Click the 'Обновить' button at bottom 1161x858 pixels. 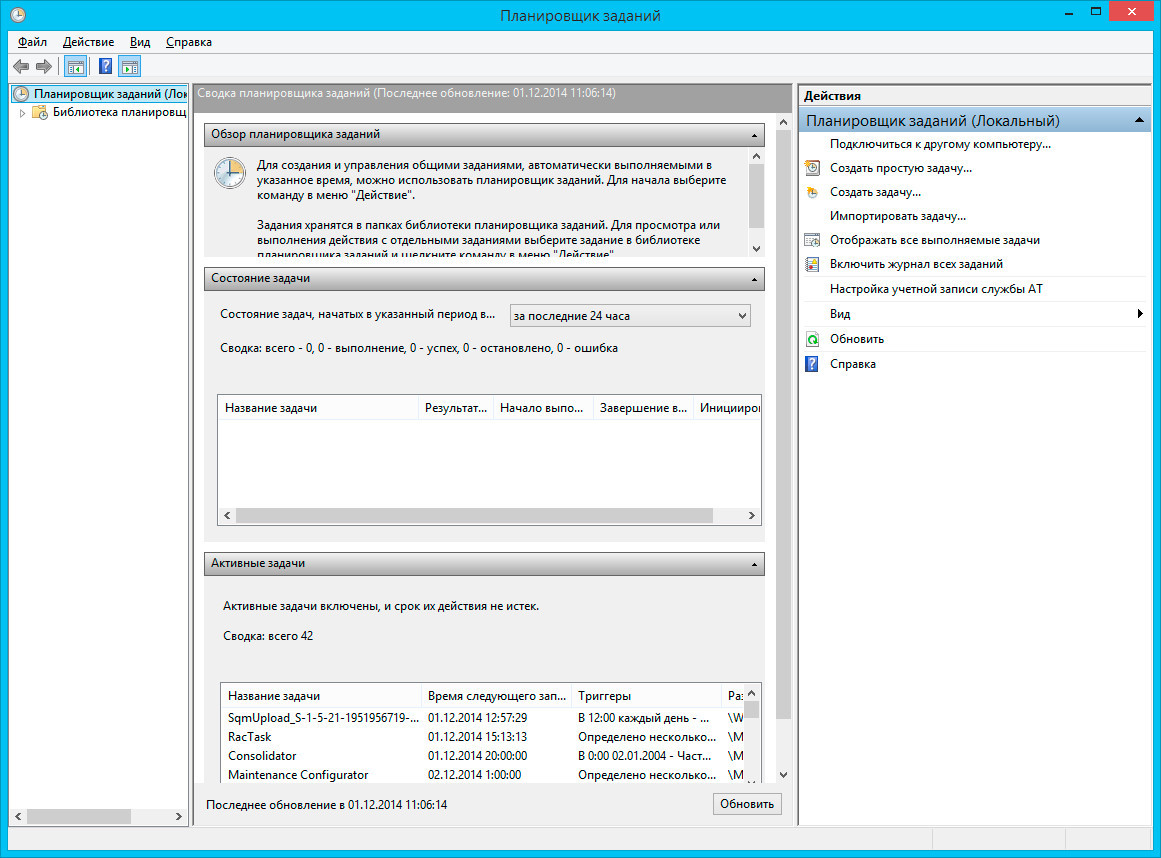tap(747, 804)
